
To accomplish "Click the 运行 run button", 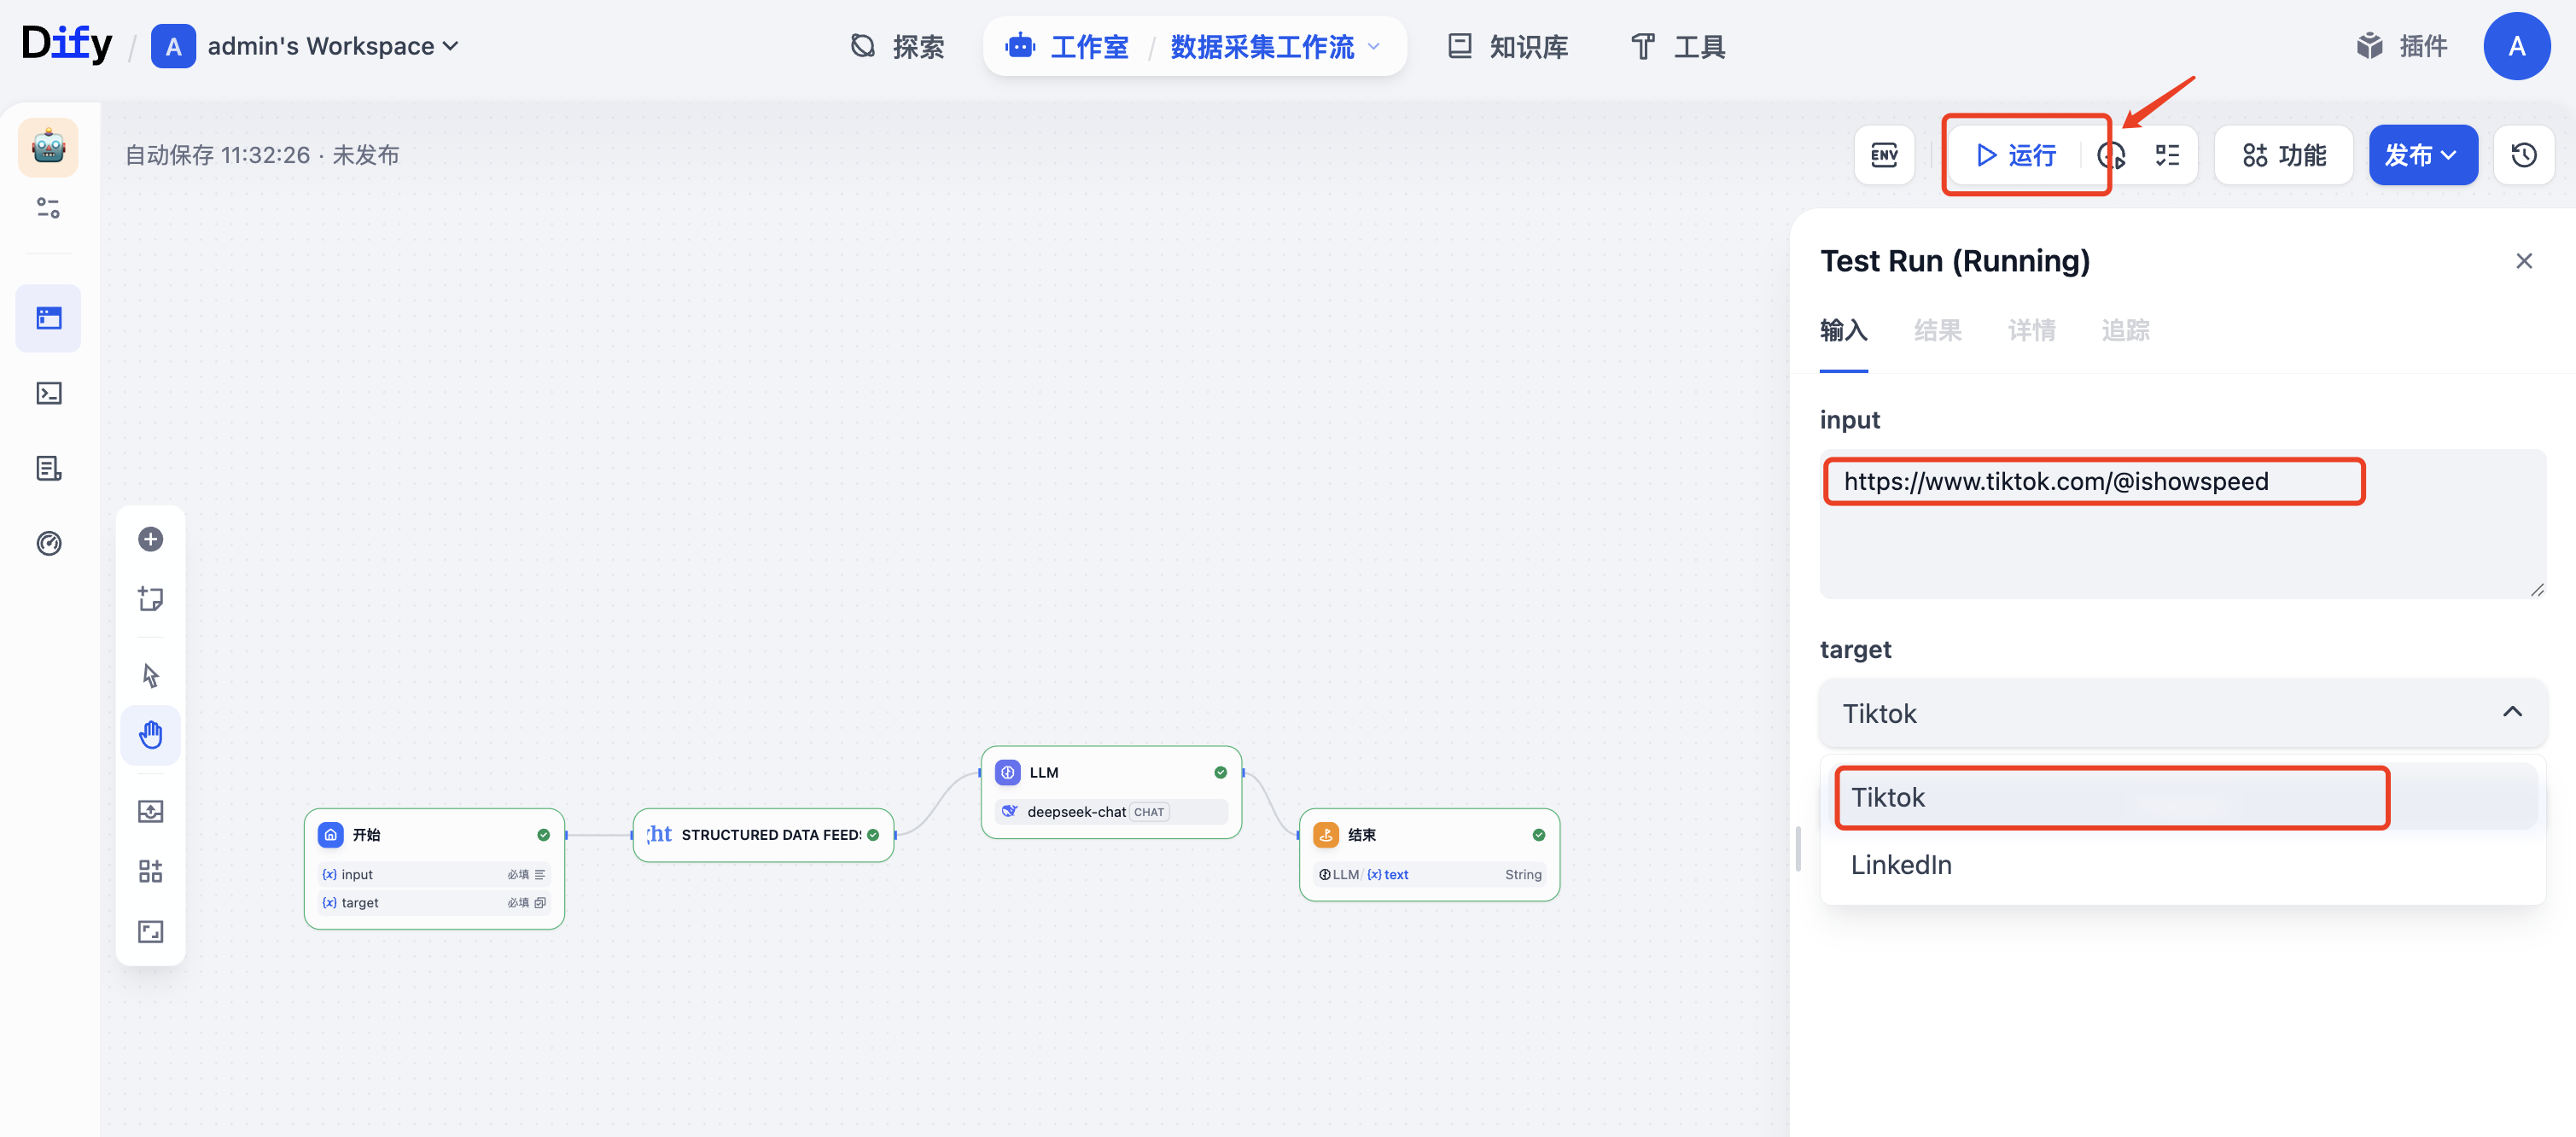I will [x=2016, y=155].
